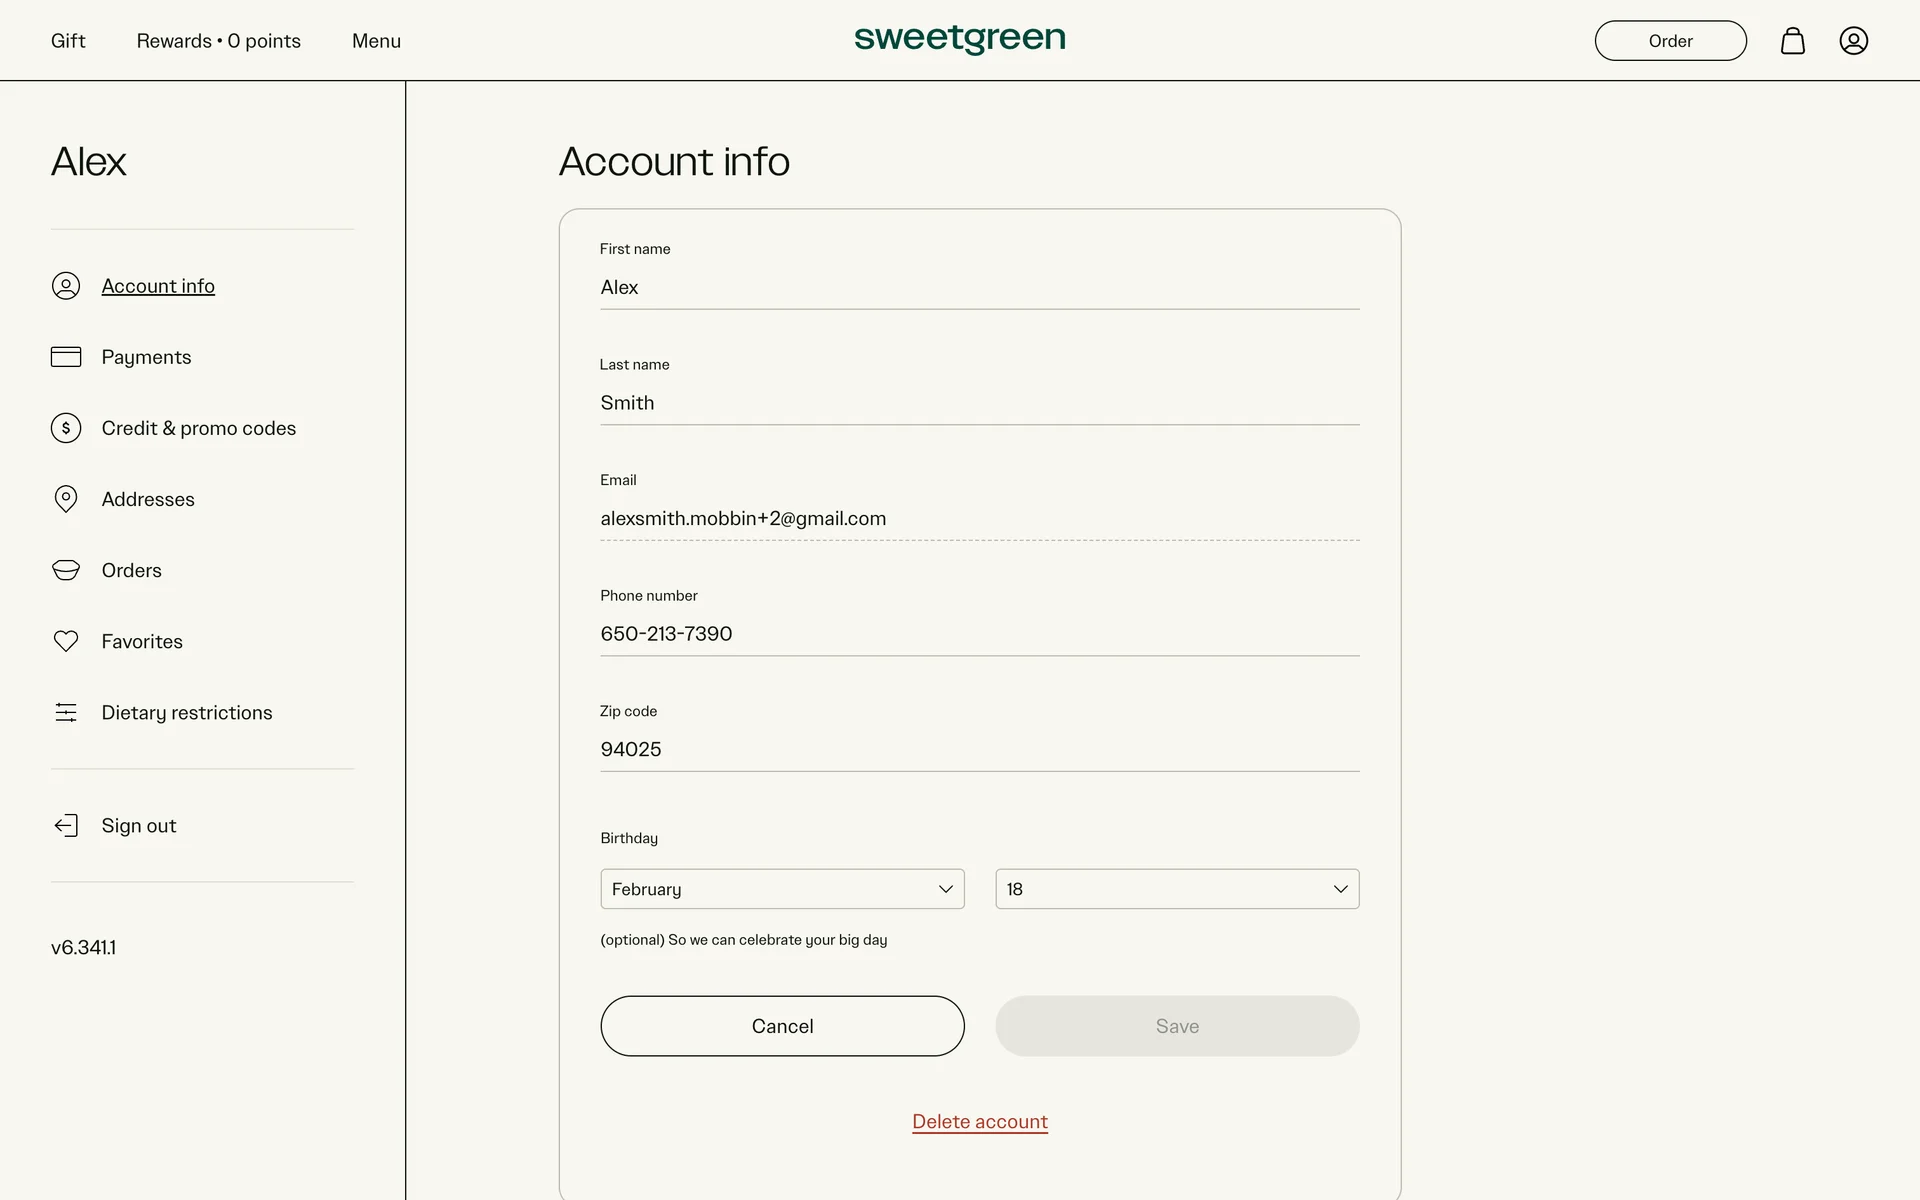Click the Order button in header

1670,41
